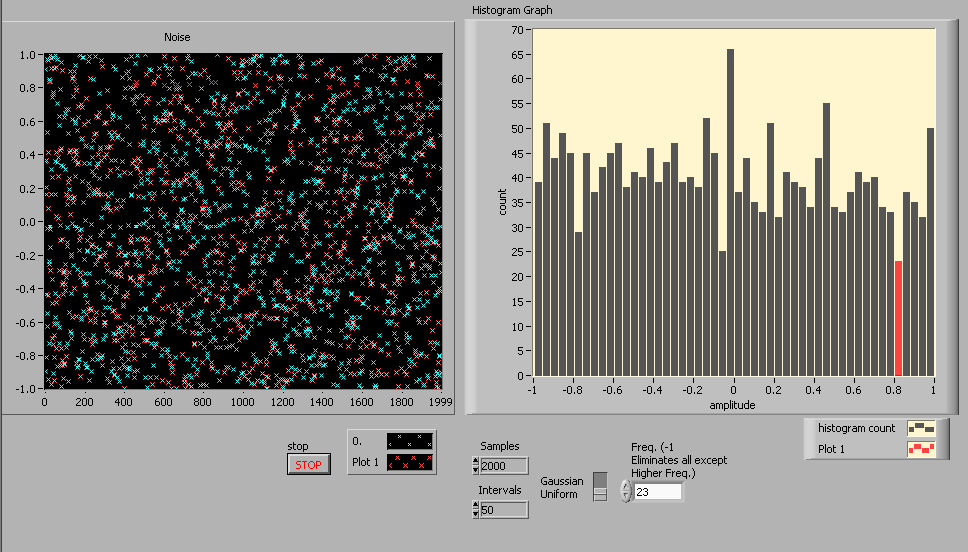
Task: Click the Intervals field showing 50
Action: (504, 510)
